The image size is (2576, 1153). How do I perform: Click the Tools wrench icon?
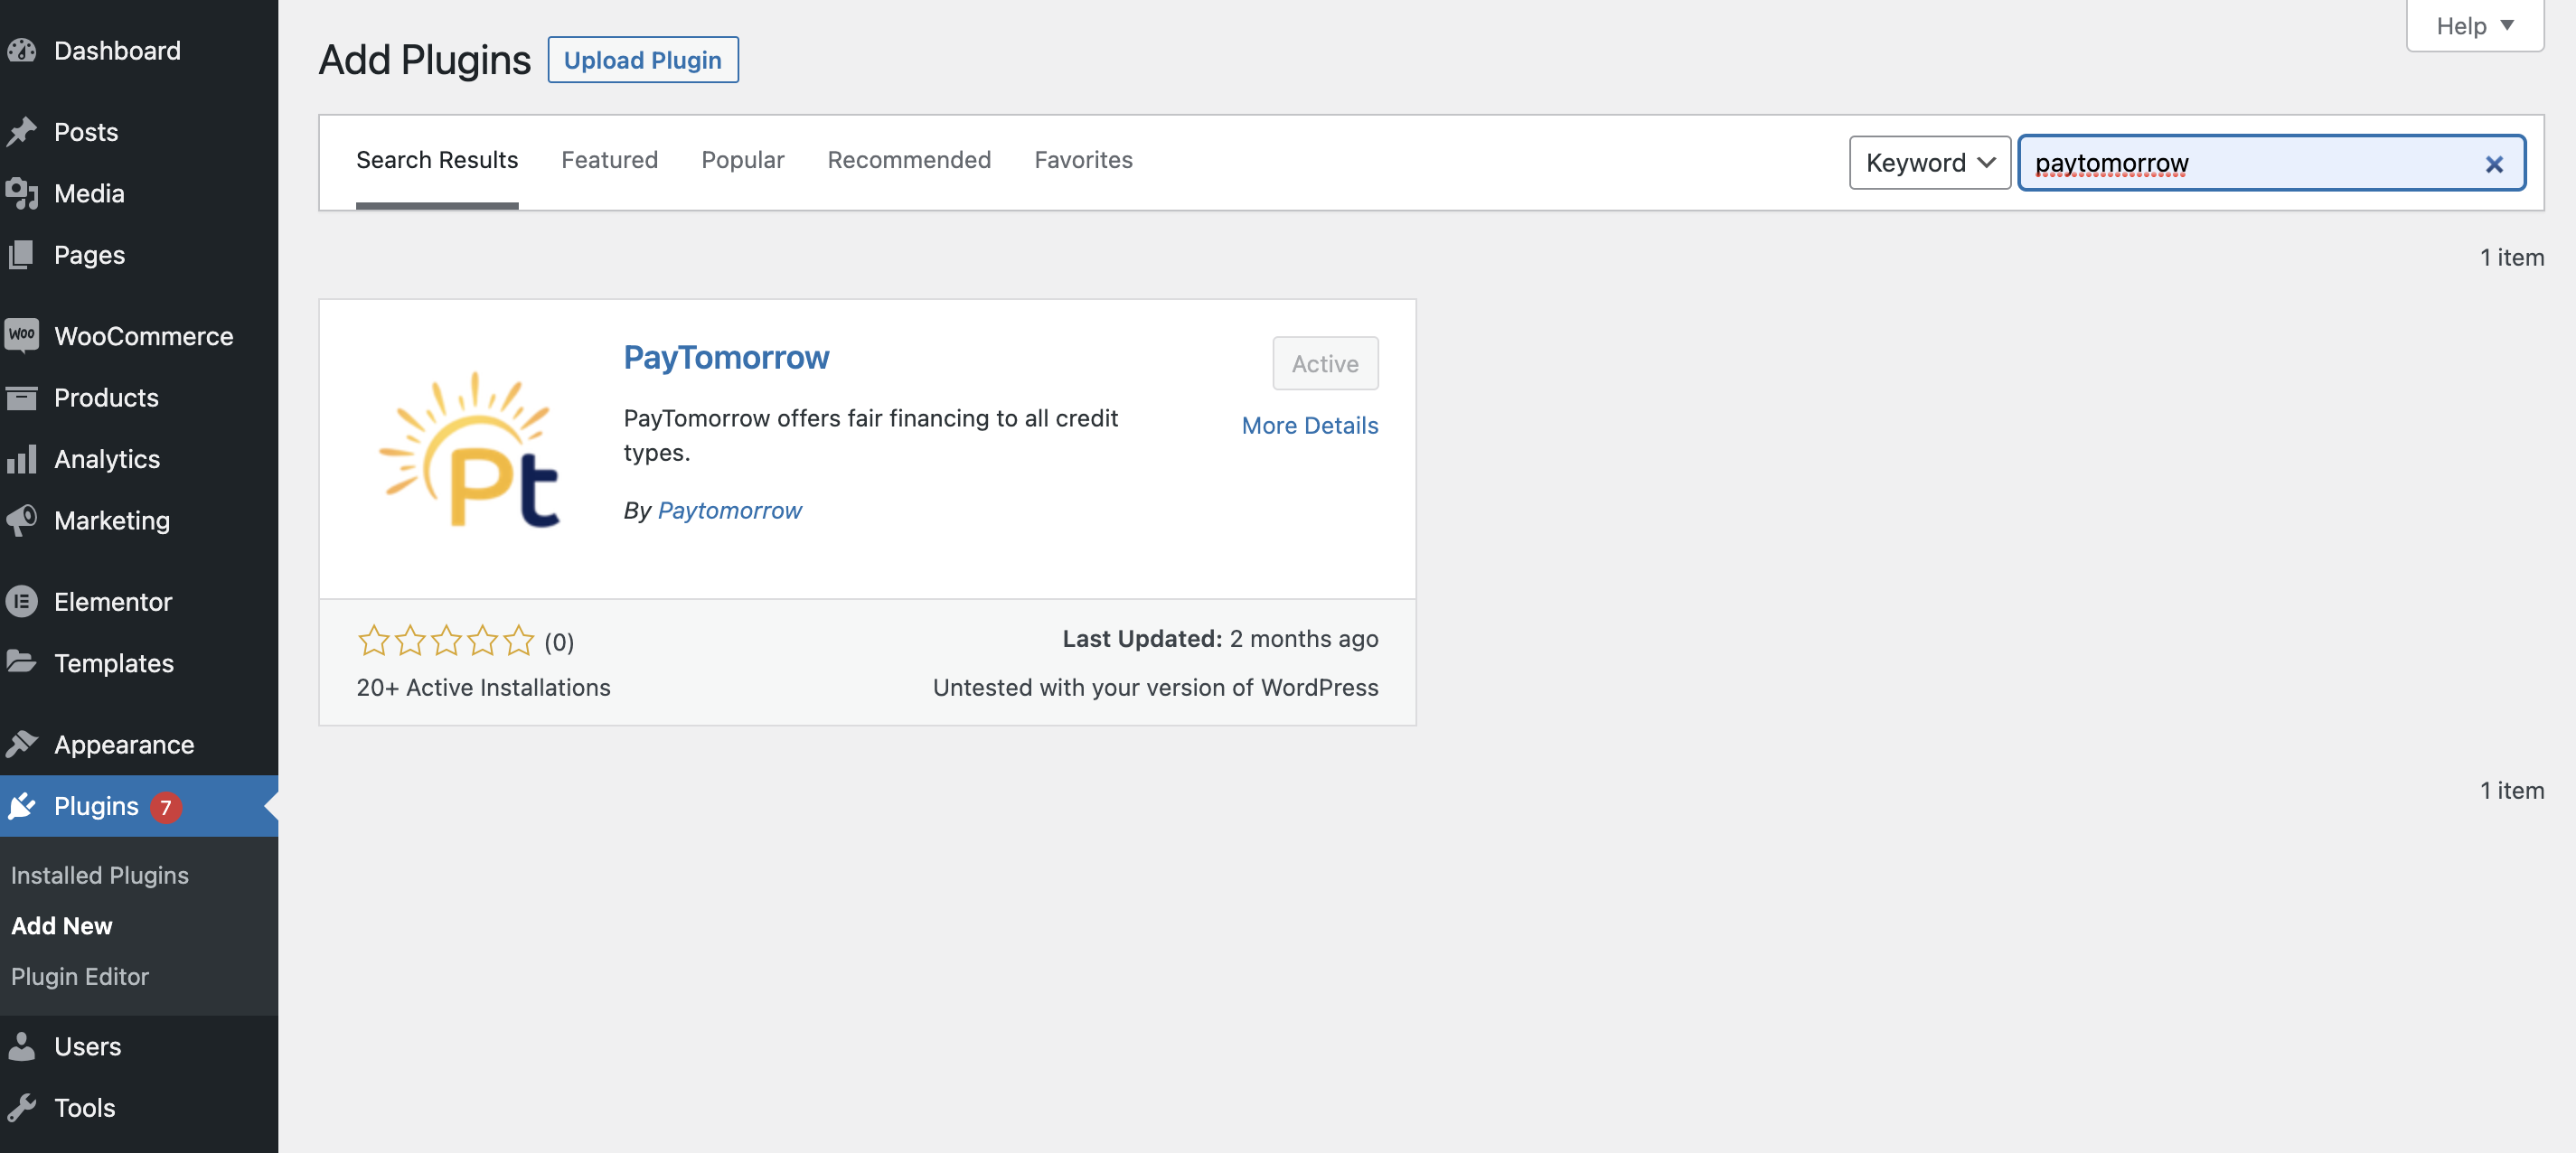(x=21, y=1107)
